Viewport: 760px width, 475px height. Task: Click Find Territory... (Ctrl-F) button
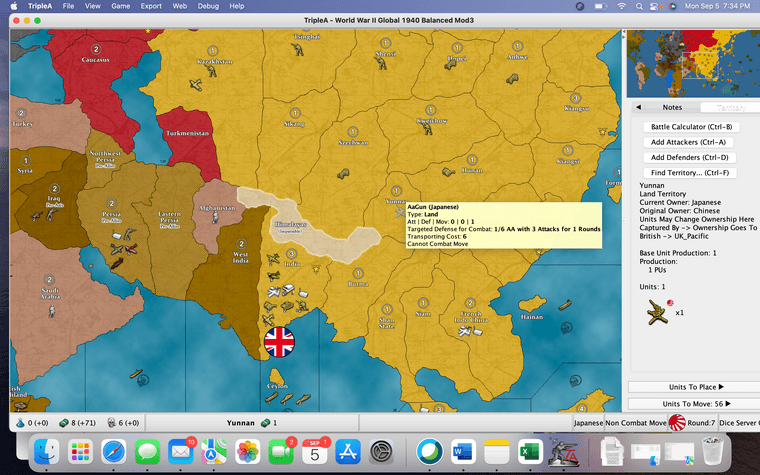690,173
